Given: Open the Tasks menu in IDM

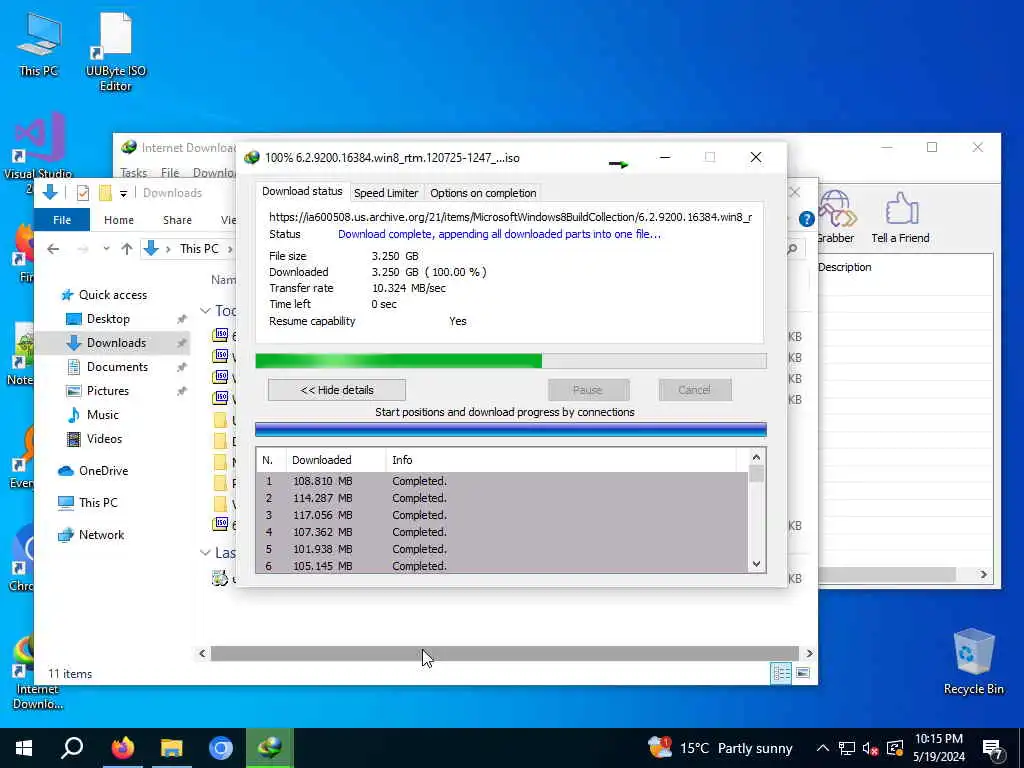Looking at the screenshot, I should click(x=134, y=172).
